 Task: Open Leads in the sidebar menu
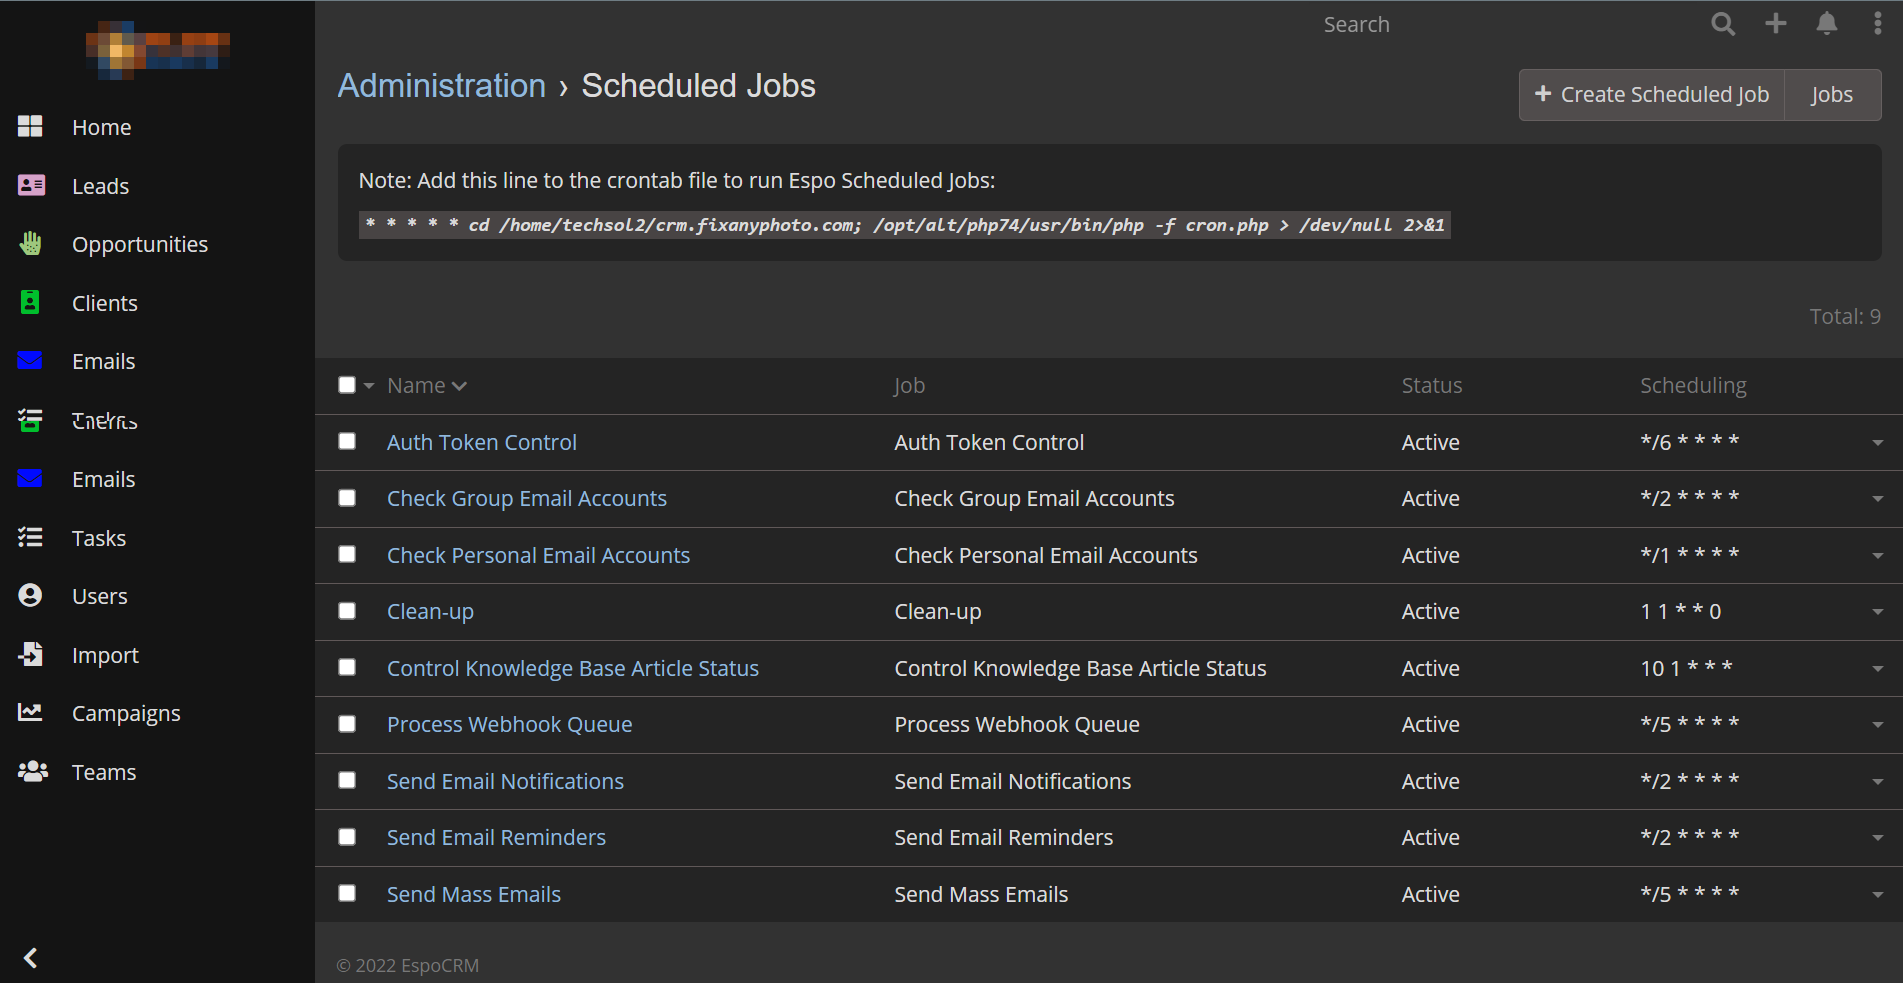tap(100, 186)
